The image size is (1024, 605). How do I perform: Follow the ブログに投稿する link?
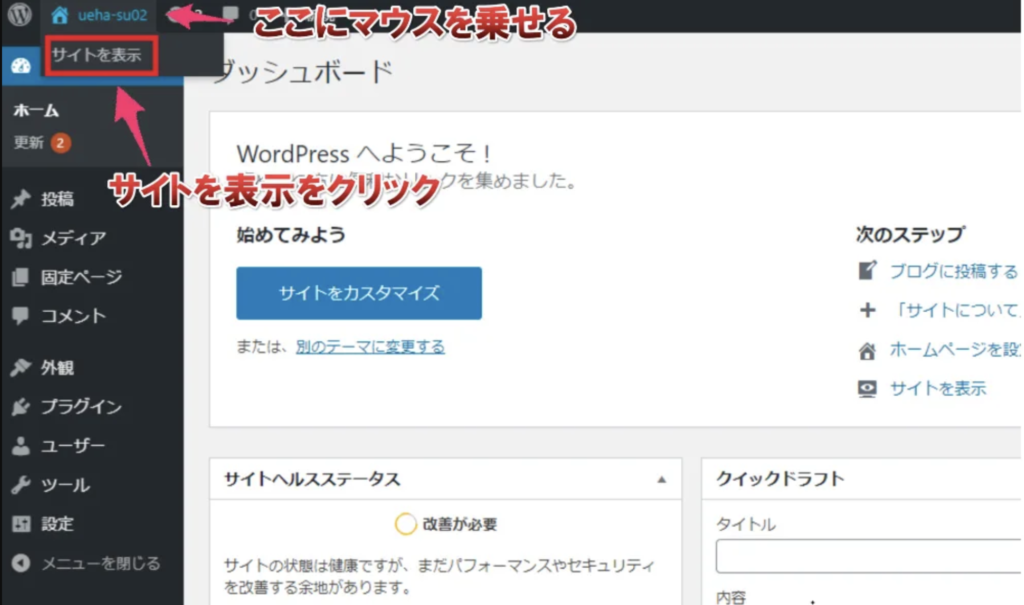(x=954, y=271)
